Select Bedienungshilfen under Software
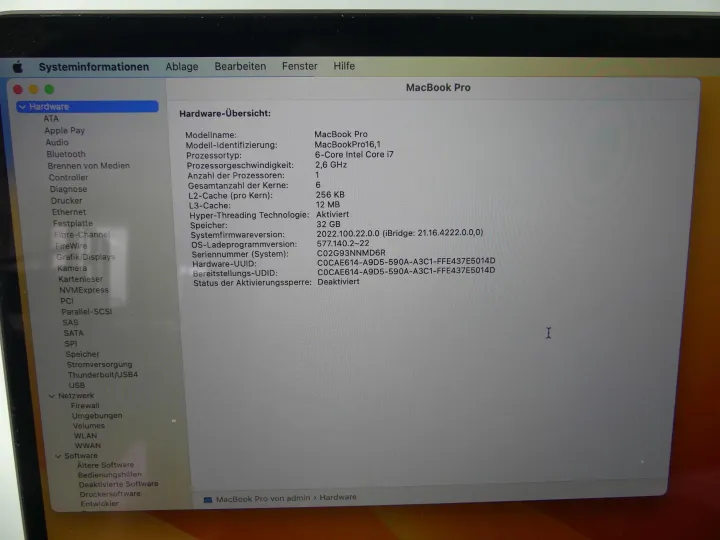720x540 pixels. click(109, 475)
